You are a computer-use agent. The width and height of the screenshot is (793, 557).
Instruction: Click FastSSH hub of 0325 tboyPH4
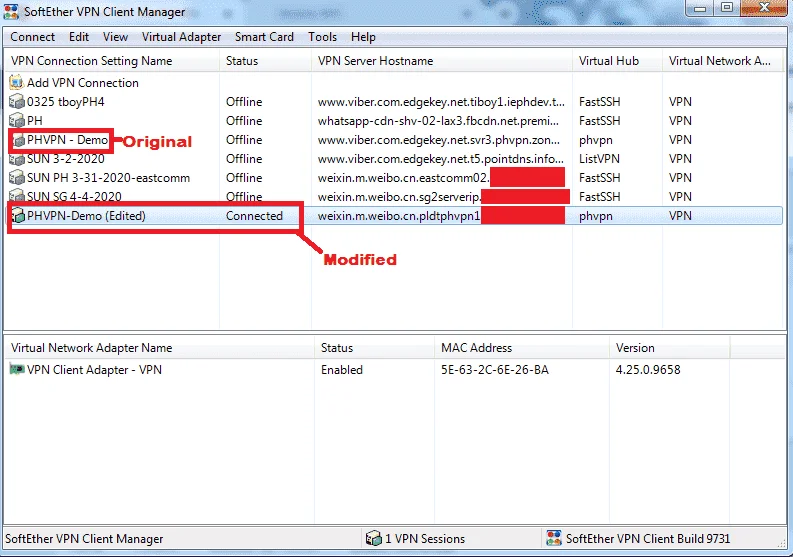(x=600, y=102)
